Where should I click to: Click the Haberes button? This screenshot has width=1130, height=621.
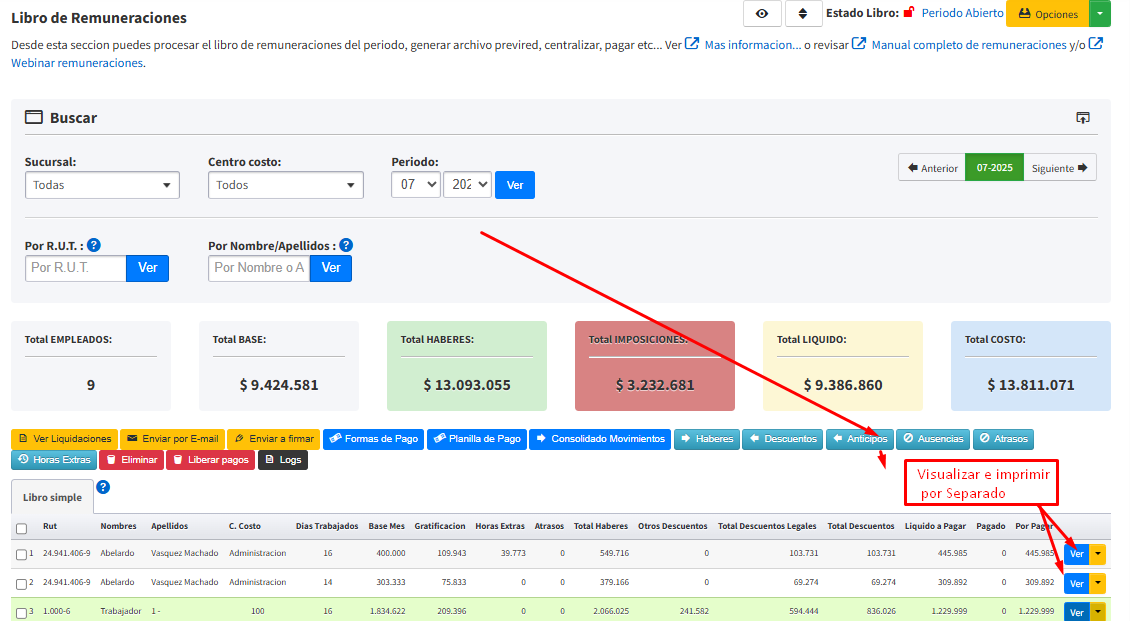pos(707,439)
